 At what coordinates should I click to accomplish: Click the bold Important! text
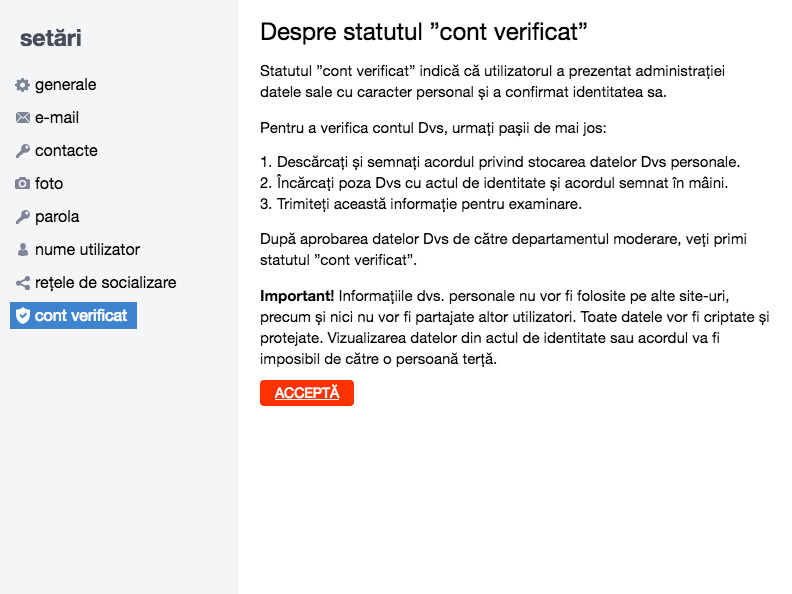tap(297, 296)
